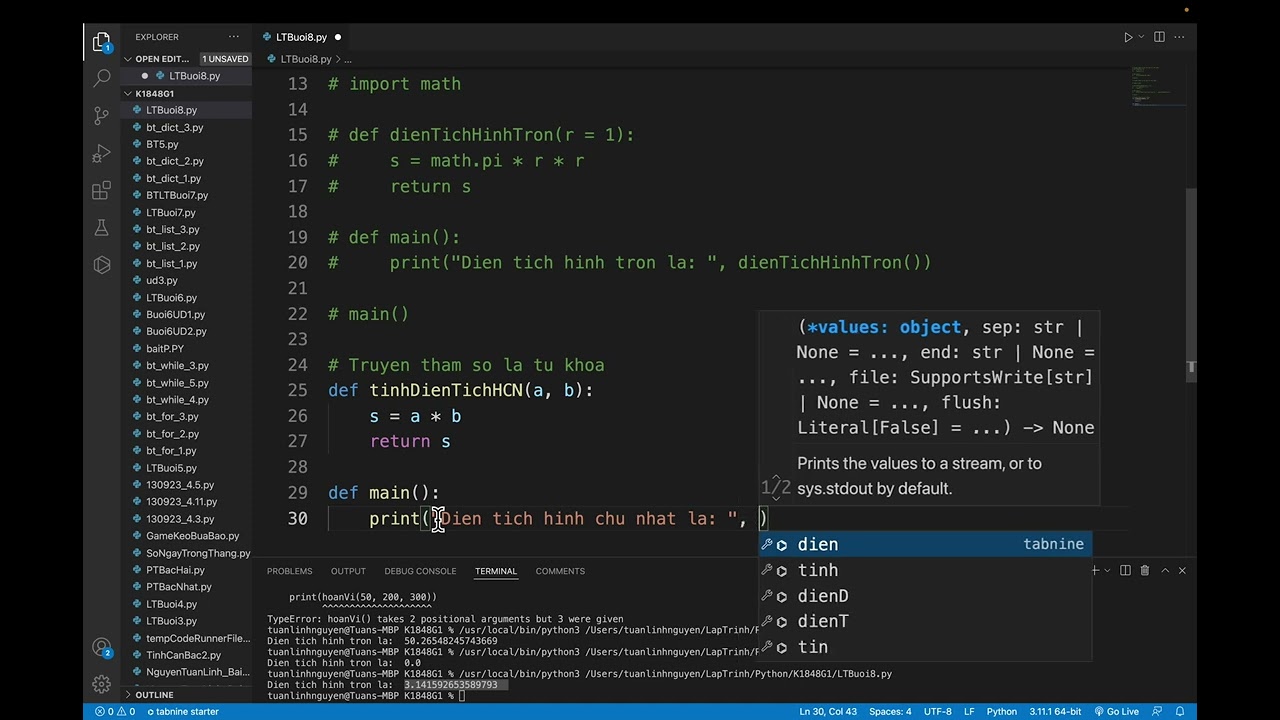Open BTLTBuoi7.py in explorer
This screenshot has height=720, width=1280.
click(177, 195)
